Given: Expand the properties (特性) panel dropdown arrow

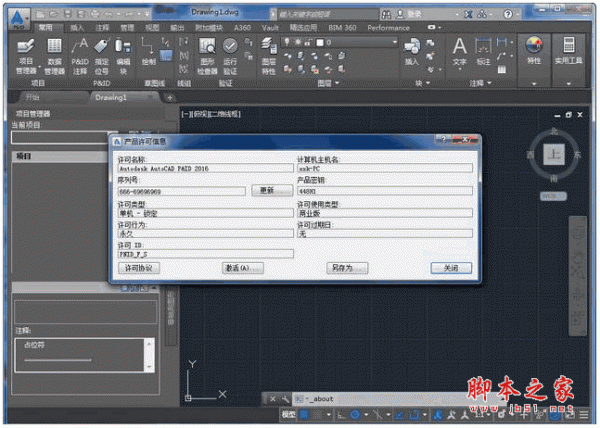Looking at the screenshot, I should click(534, 83).
